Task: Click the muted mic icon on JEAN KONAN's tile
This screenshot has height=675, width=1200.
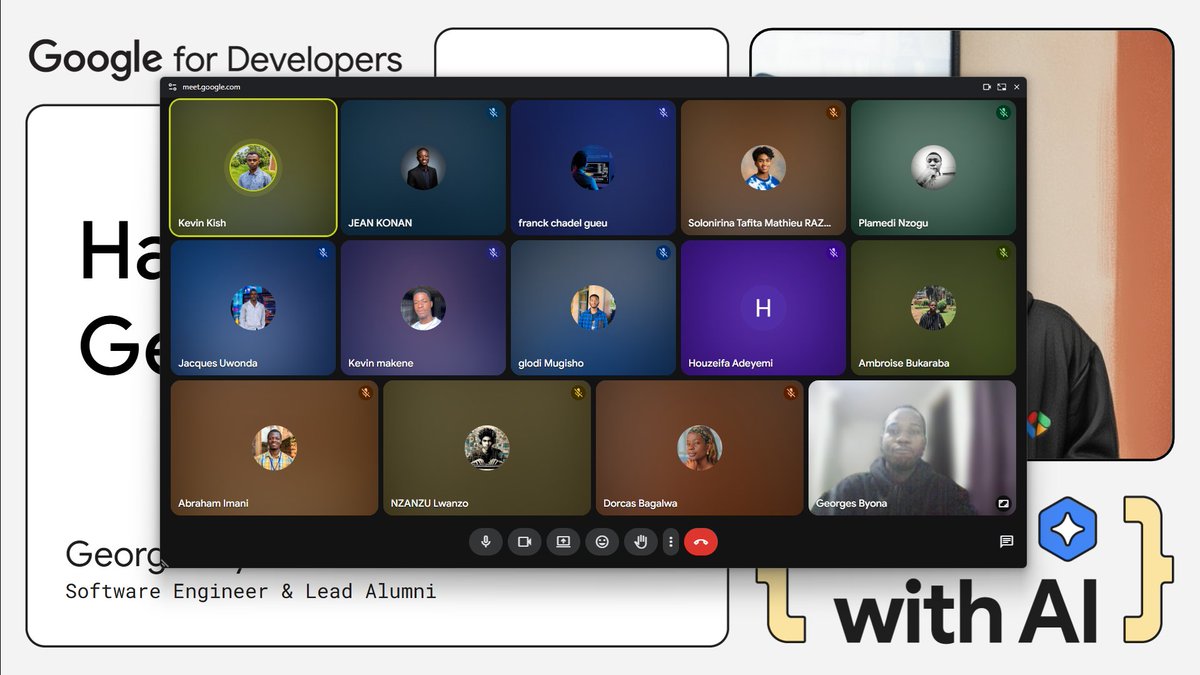Action: coord(493,113)
